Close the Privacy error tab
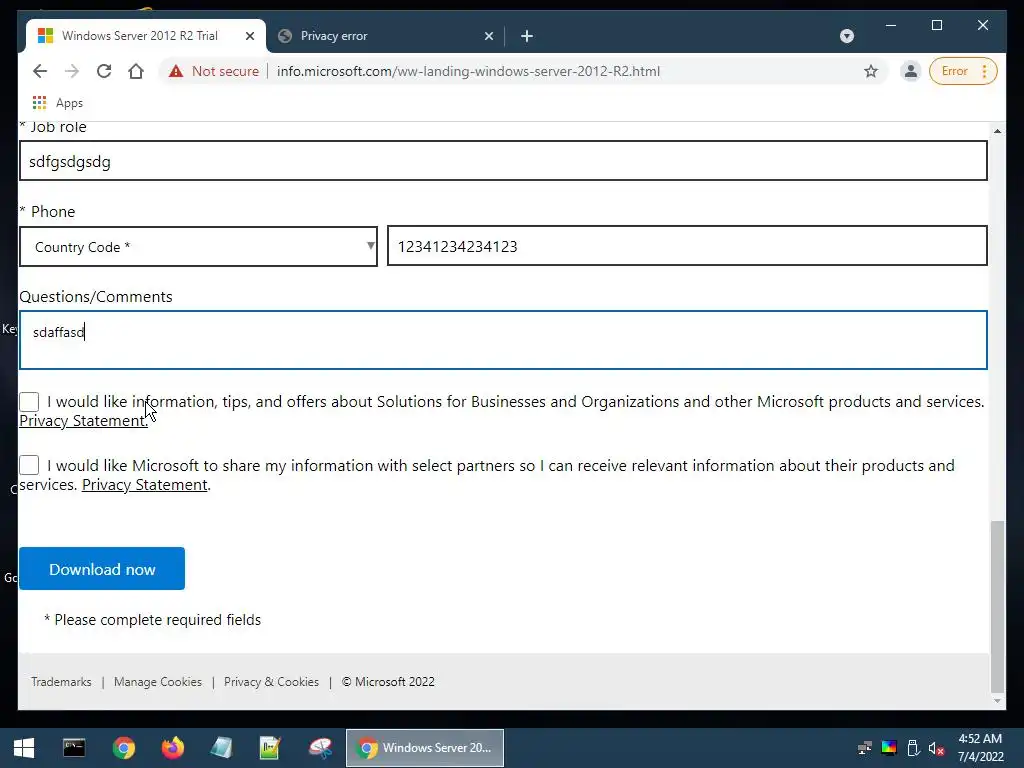Image resolution: width=1024 pixels, height=768 pixels. [x=488, y=36]
